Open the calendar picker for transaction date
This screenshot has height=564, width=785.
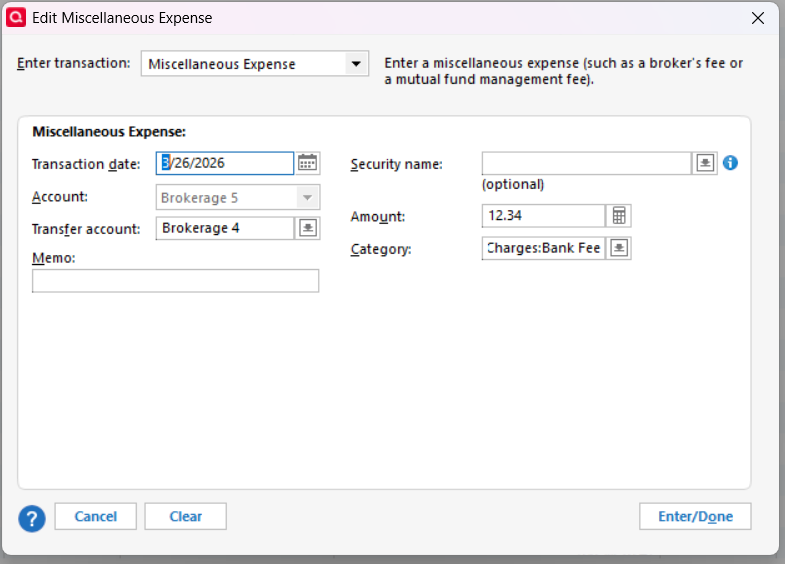point(307,163)
